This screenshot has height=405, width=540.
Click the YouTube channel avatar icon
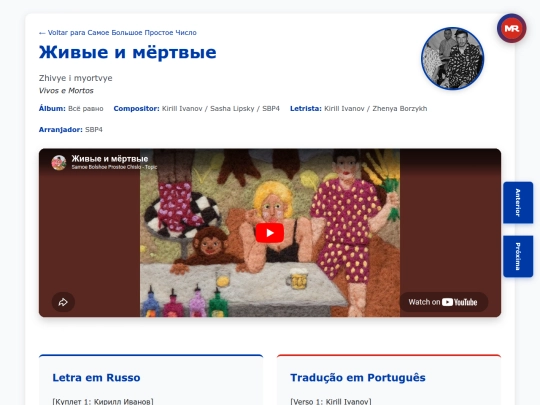coord(59,163)
